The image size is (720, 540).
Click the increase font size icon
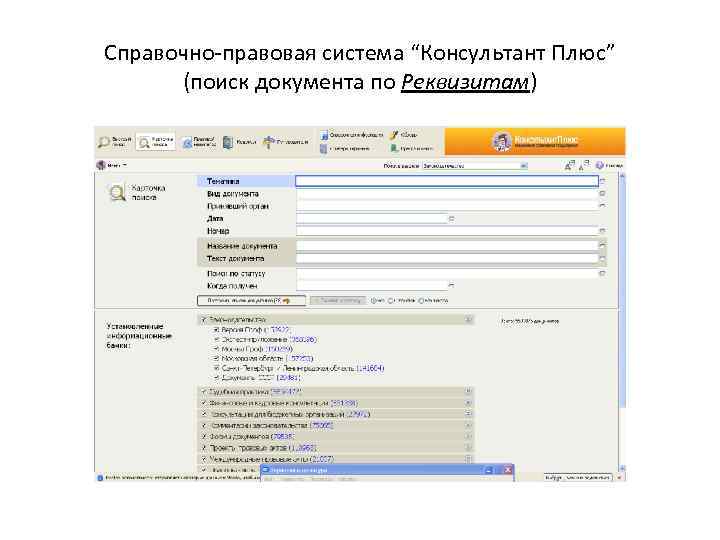coord(570,165)
